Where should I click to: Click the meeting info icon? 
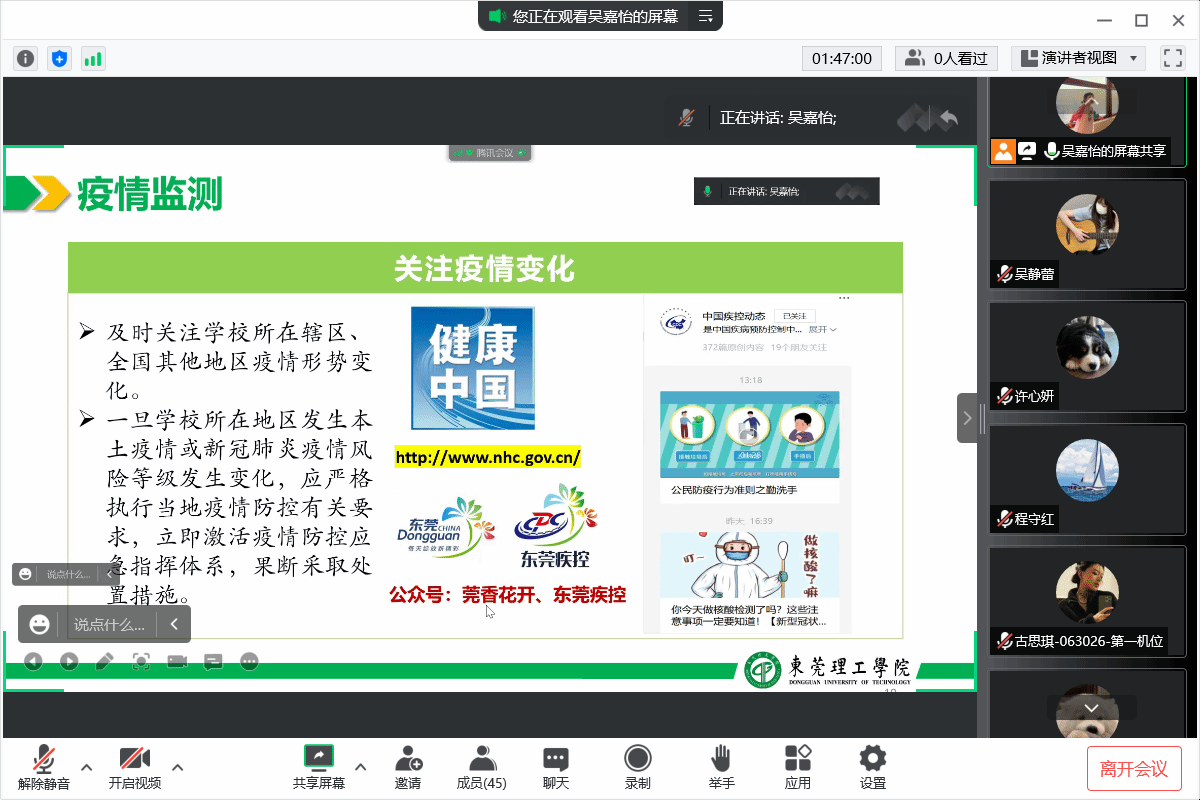(x=25, y=59)
